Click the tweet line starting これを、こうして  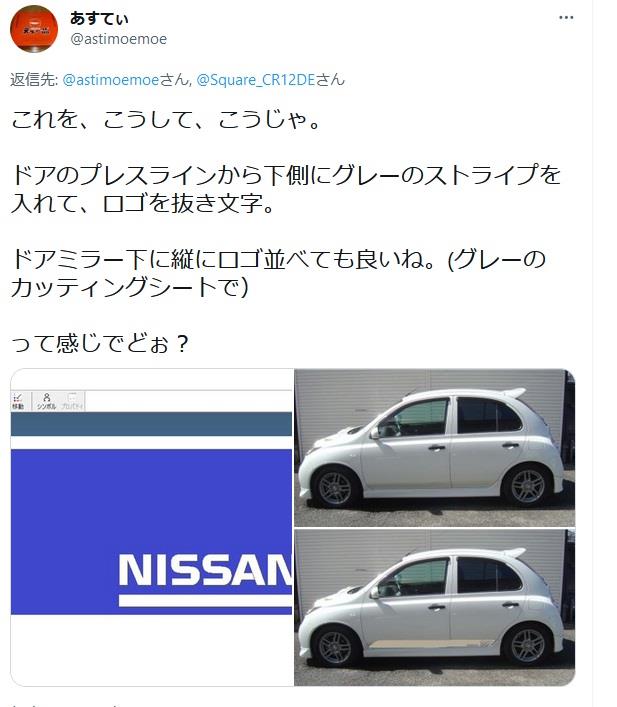[166, 120]
